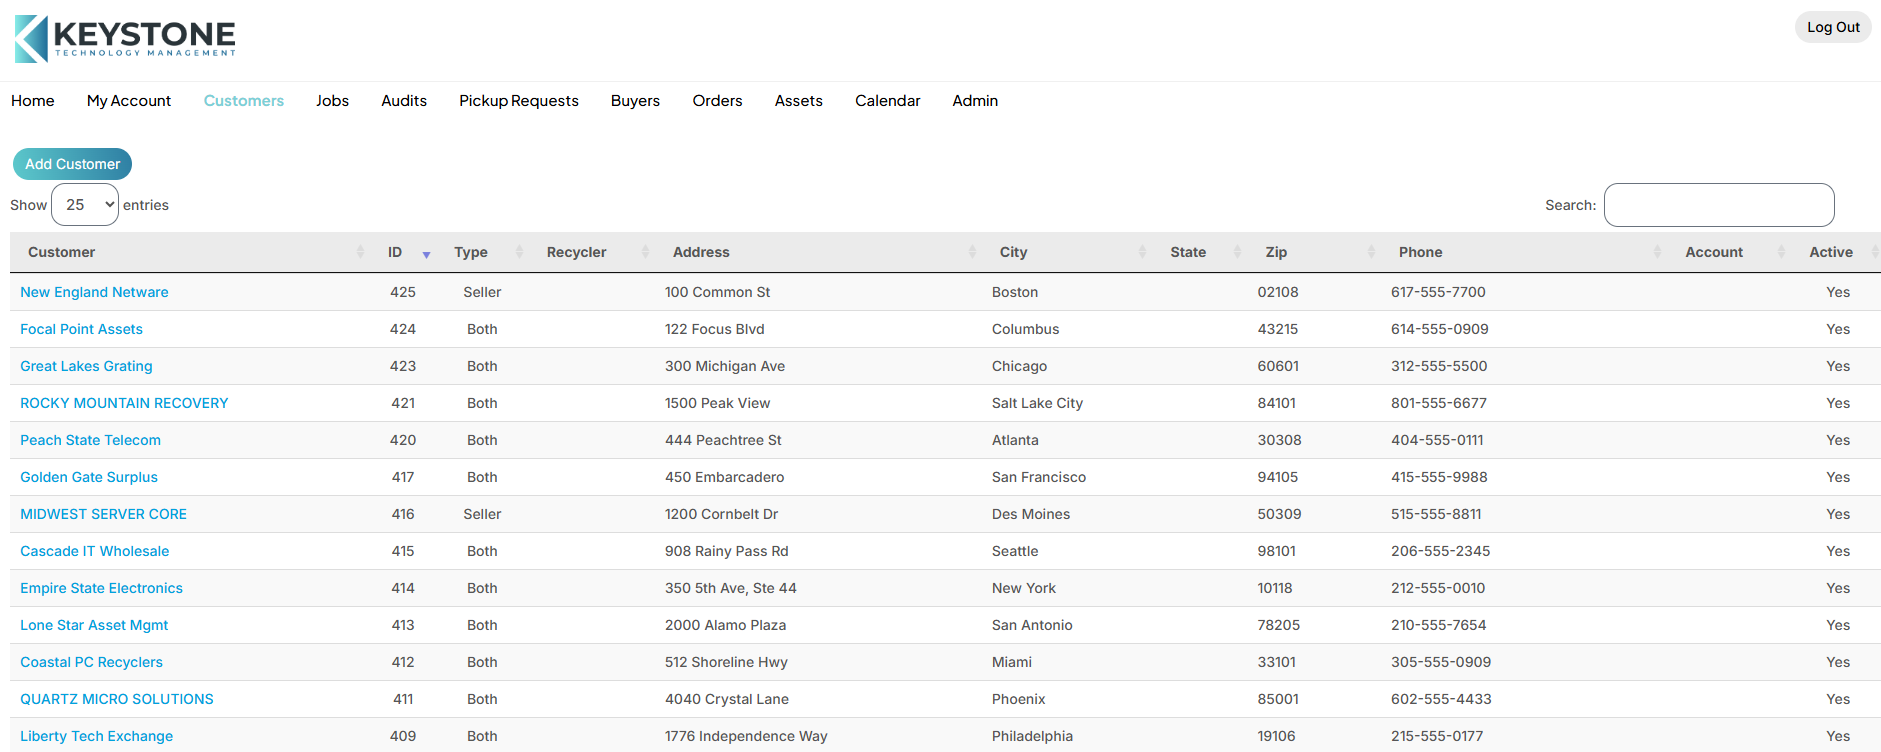This screenshot has width=1881, height=752.
Task: Click the ID column sort arrow
Action: (426, 254)
